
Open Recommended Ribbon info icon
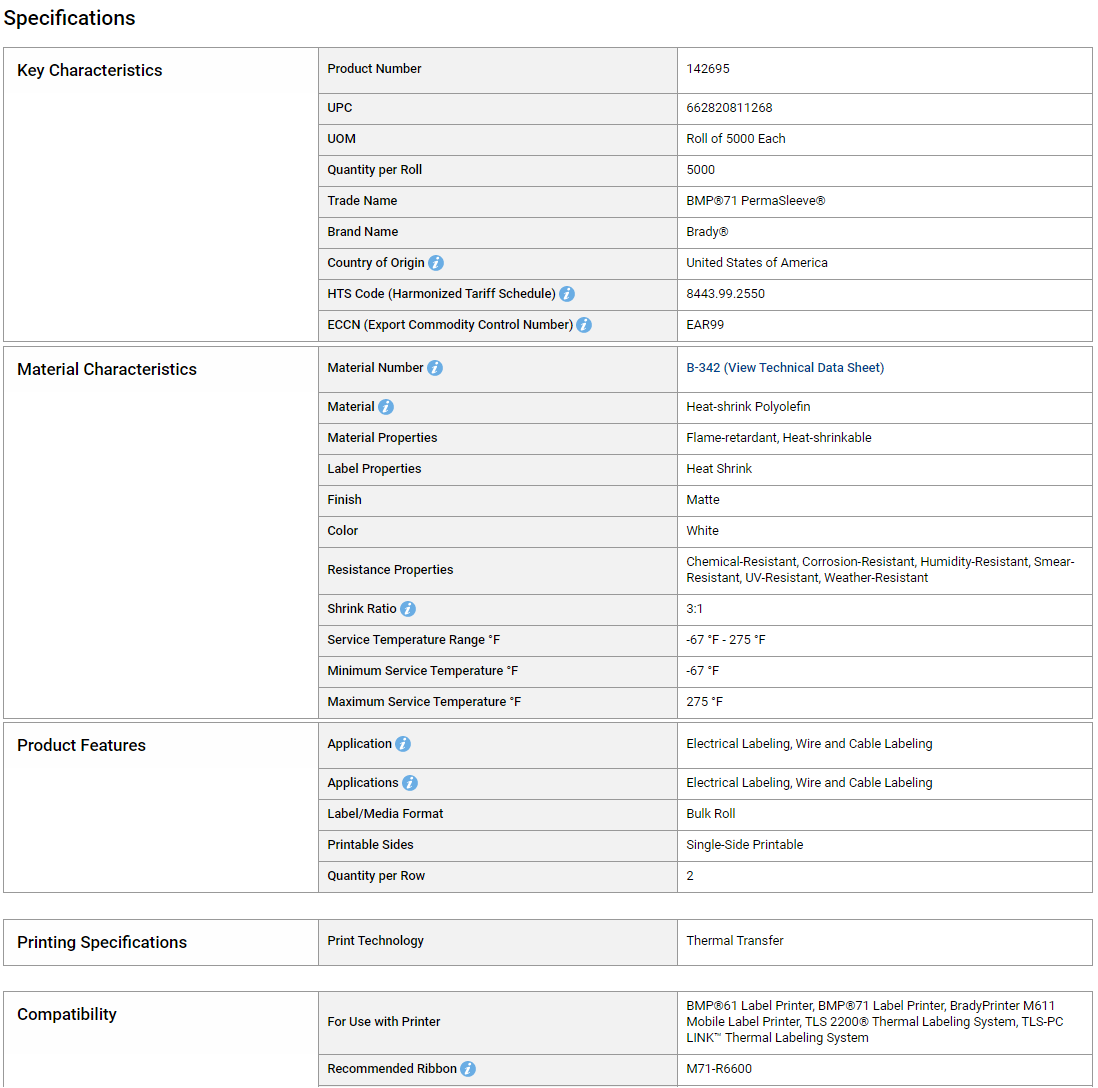(x=468, y=1069)
